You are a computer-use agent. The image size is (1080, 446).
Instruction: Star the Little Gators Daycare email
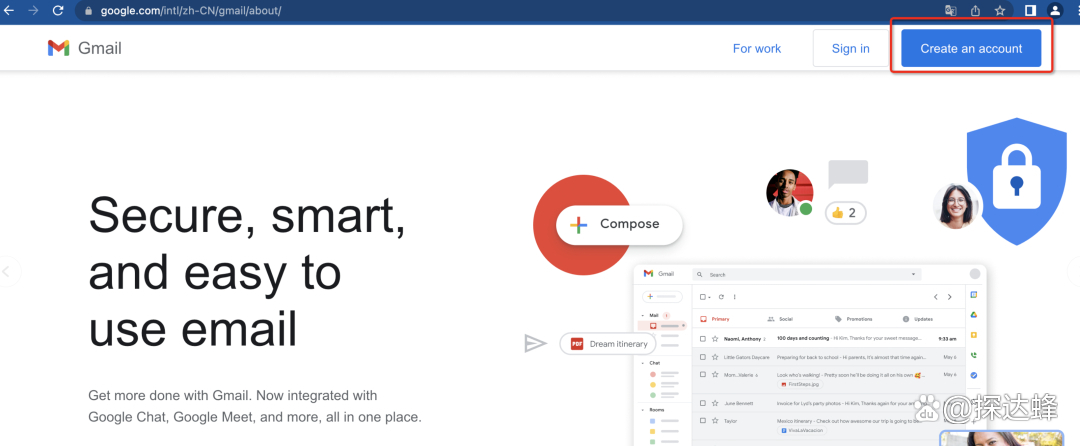pos(715,357)
